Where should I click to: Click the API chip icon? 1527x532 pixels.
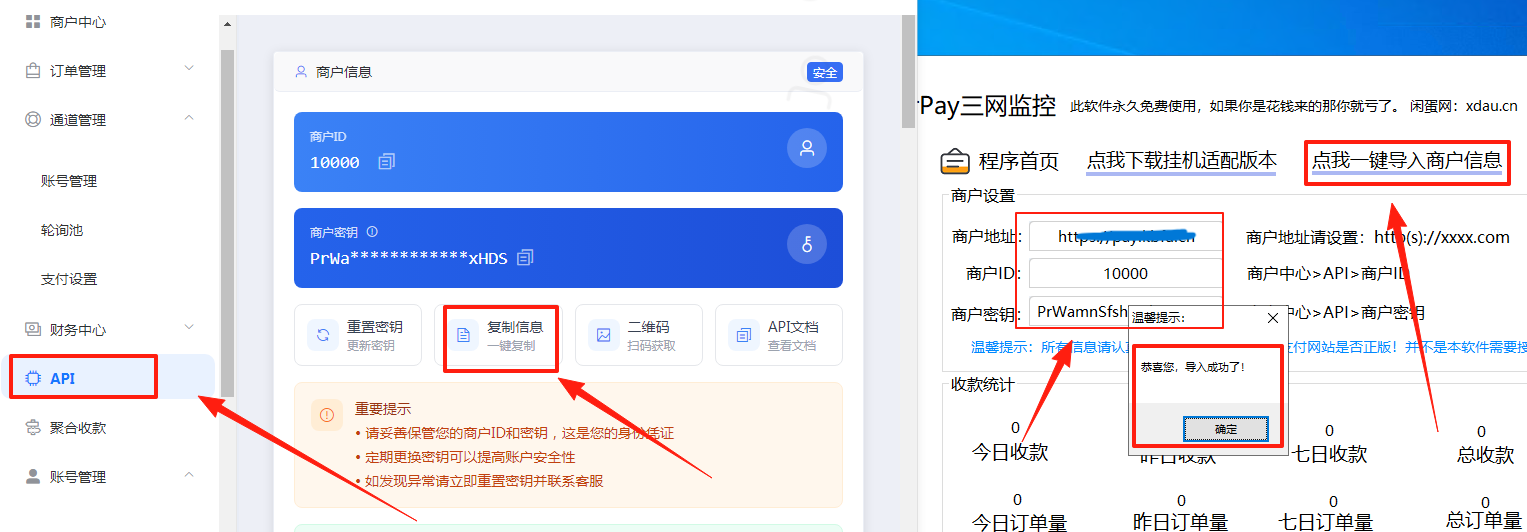coord(32,378)
